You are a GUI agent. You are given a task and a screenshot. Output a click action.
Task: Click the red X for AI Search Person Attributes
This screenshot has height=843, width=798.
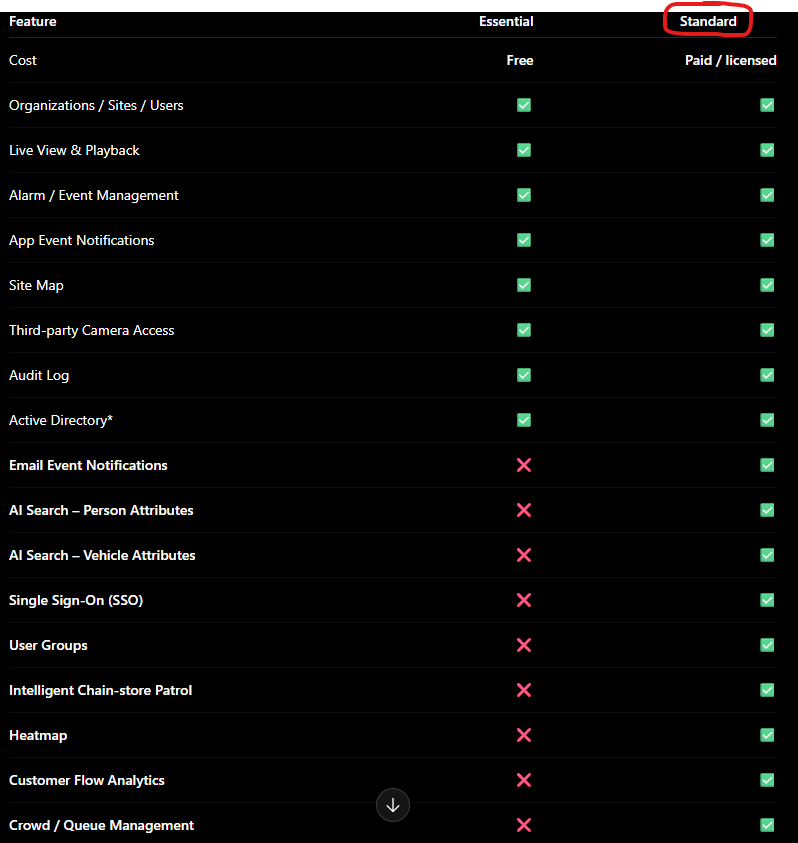(x=524, y=510)
